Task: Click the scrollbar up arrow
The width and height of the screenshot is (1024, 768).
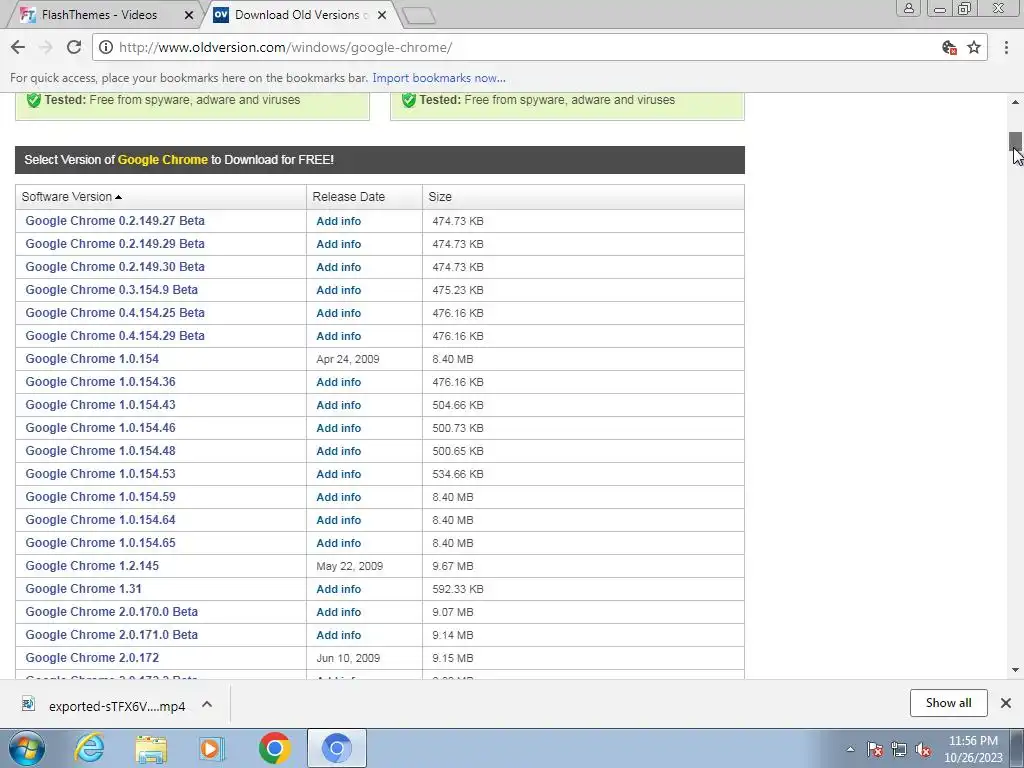Action: point(1015,102)
